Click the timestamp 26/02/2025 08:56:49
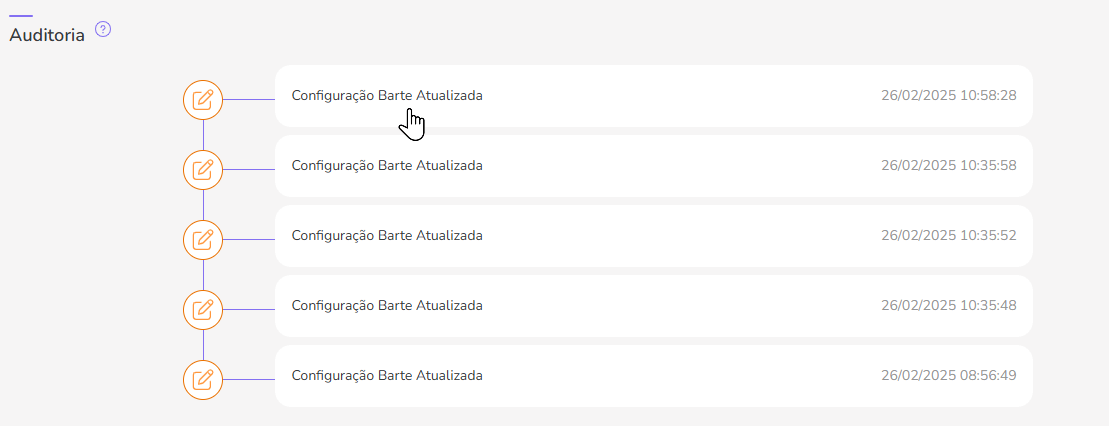This screenshot has width=1109, height=426. click(948, 376)
